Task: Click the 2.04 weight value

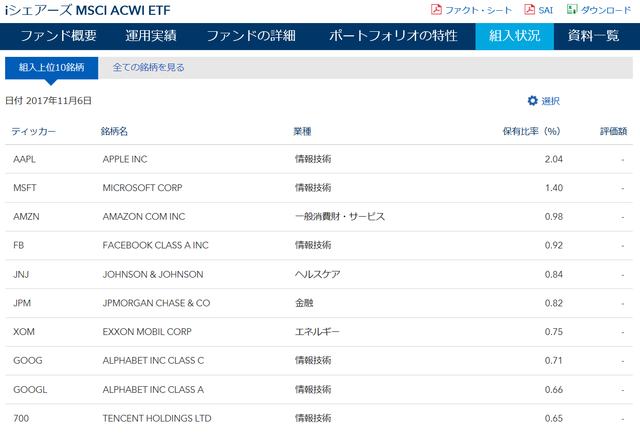Action: [553, 159]
